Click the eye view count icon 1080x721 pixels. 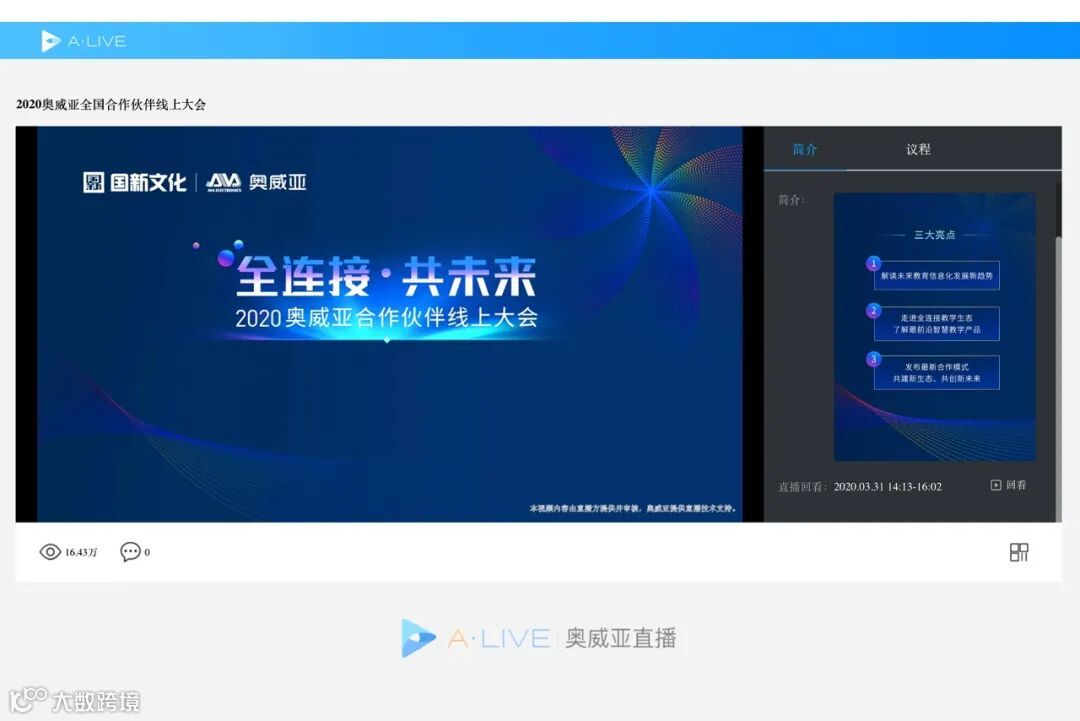click(50, 552)
